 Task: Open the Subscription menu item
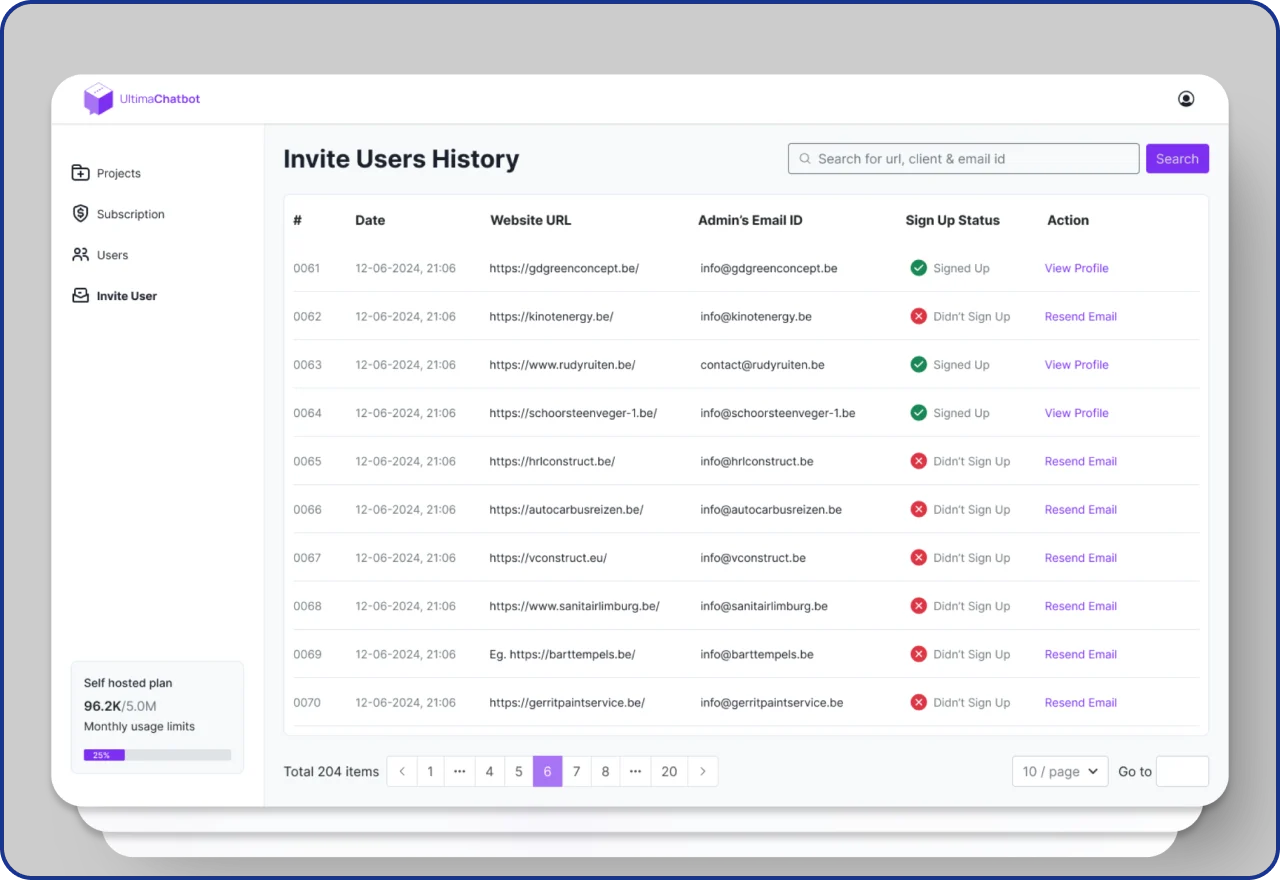click(131, 214)
